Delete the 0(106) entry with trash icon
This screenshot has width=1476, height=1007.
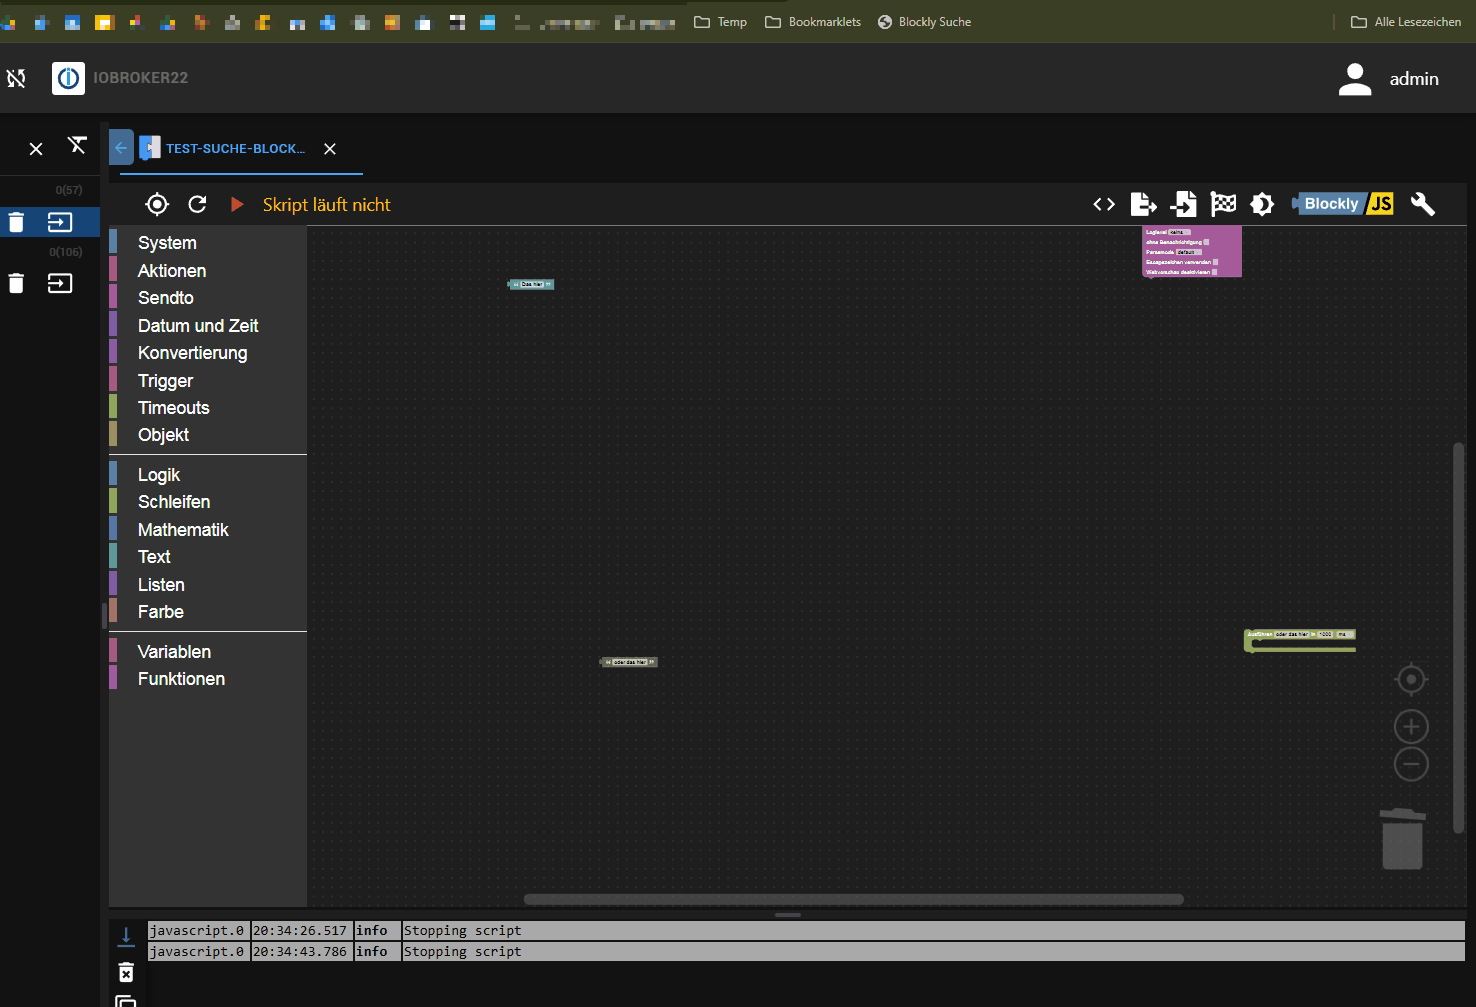coord(16,284)
